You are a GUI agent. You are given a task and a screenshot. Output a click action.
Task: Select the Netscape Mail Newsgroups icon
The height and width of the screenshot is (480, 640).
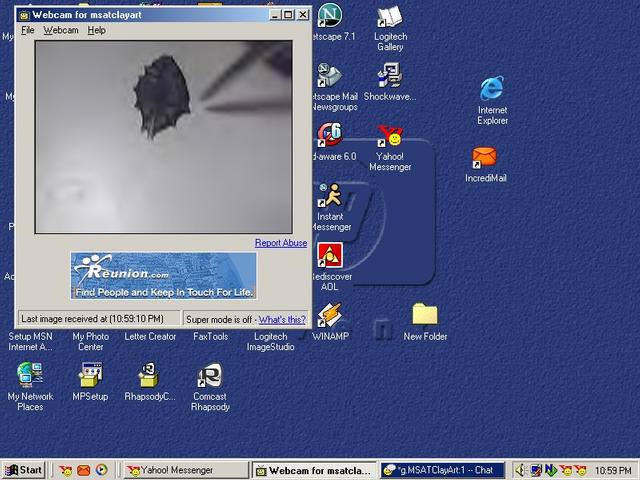330,76
